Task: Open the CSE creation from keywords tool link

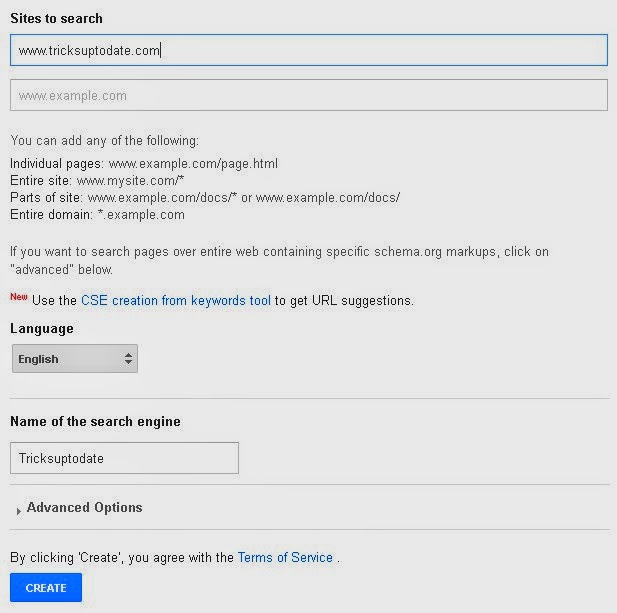Action: point(176,301)
